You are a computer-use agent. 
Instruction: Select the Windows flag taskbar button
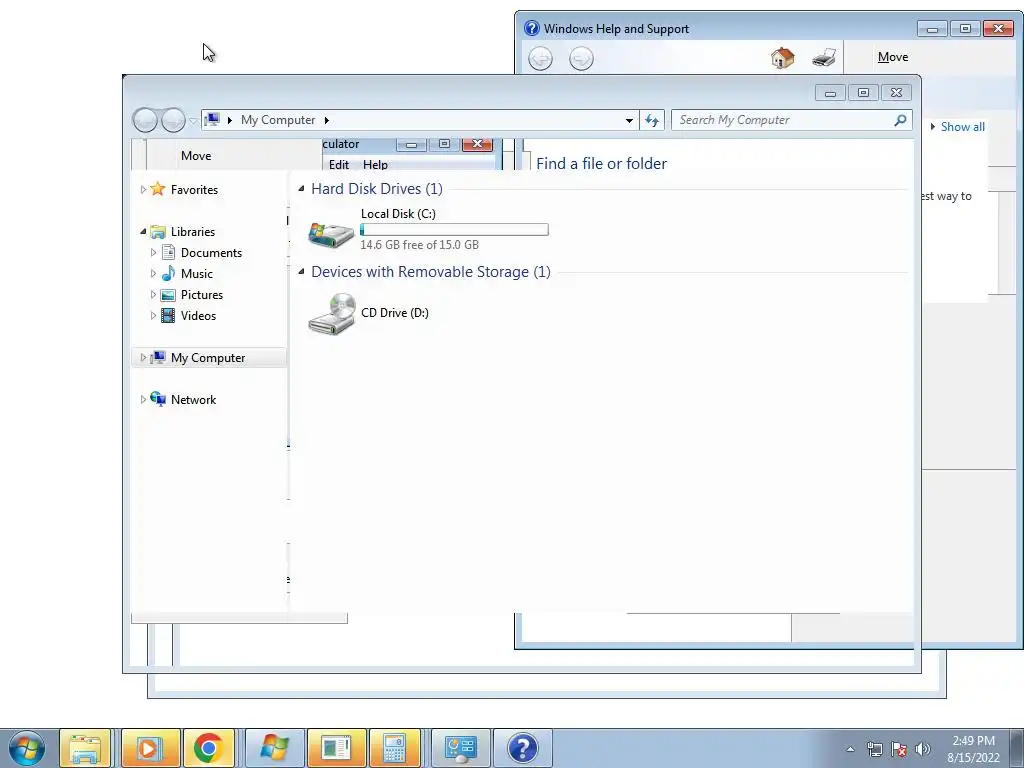click(x=274, y=748)
